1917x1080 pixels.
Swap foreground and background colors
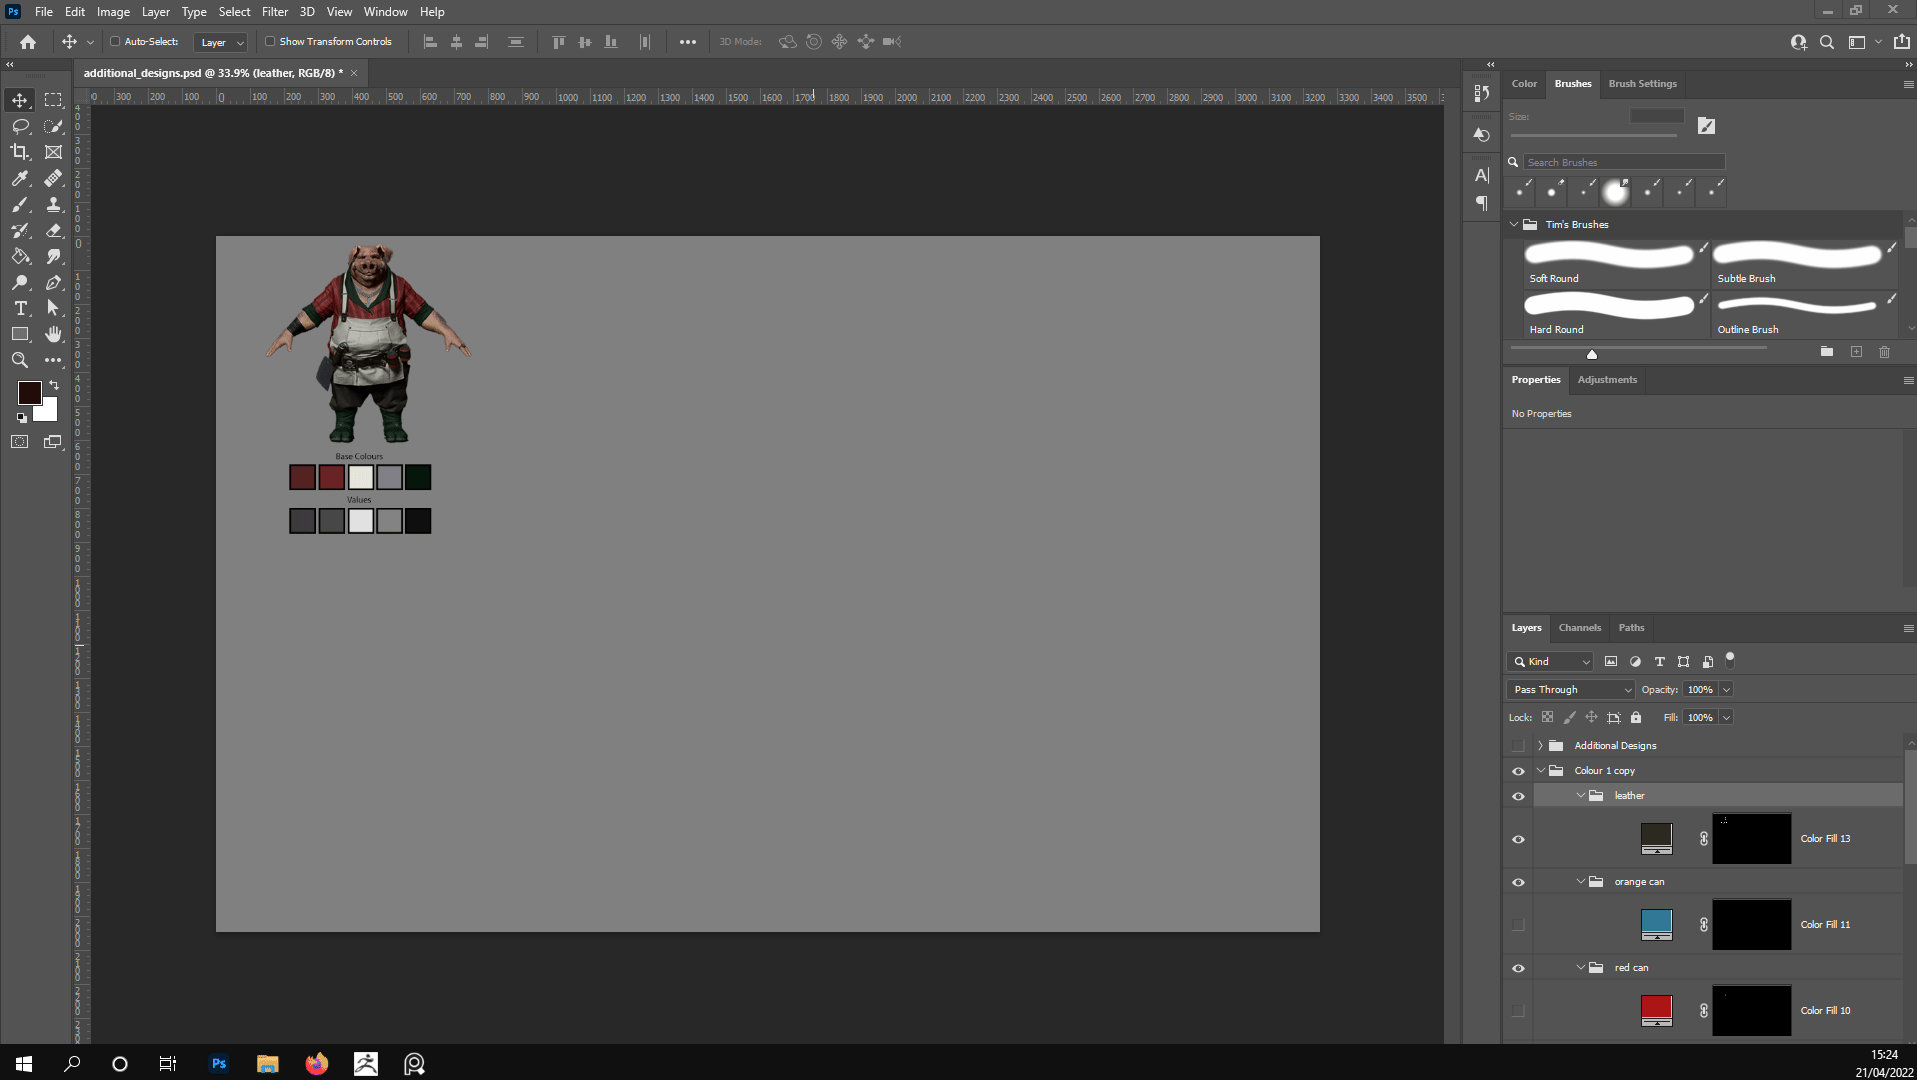point(54,385)
